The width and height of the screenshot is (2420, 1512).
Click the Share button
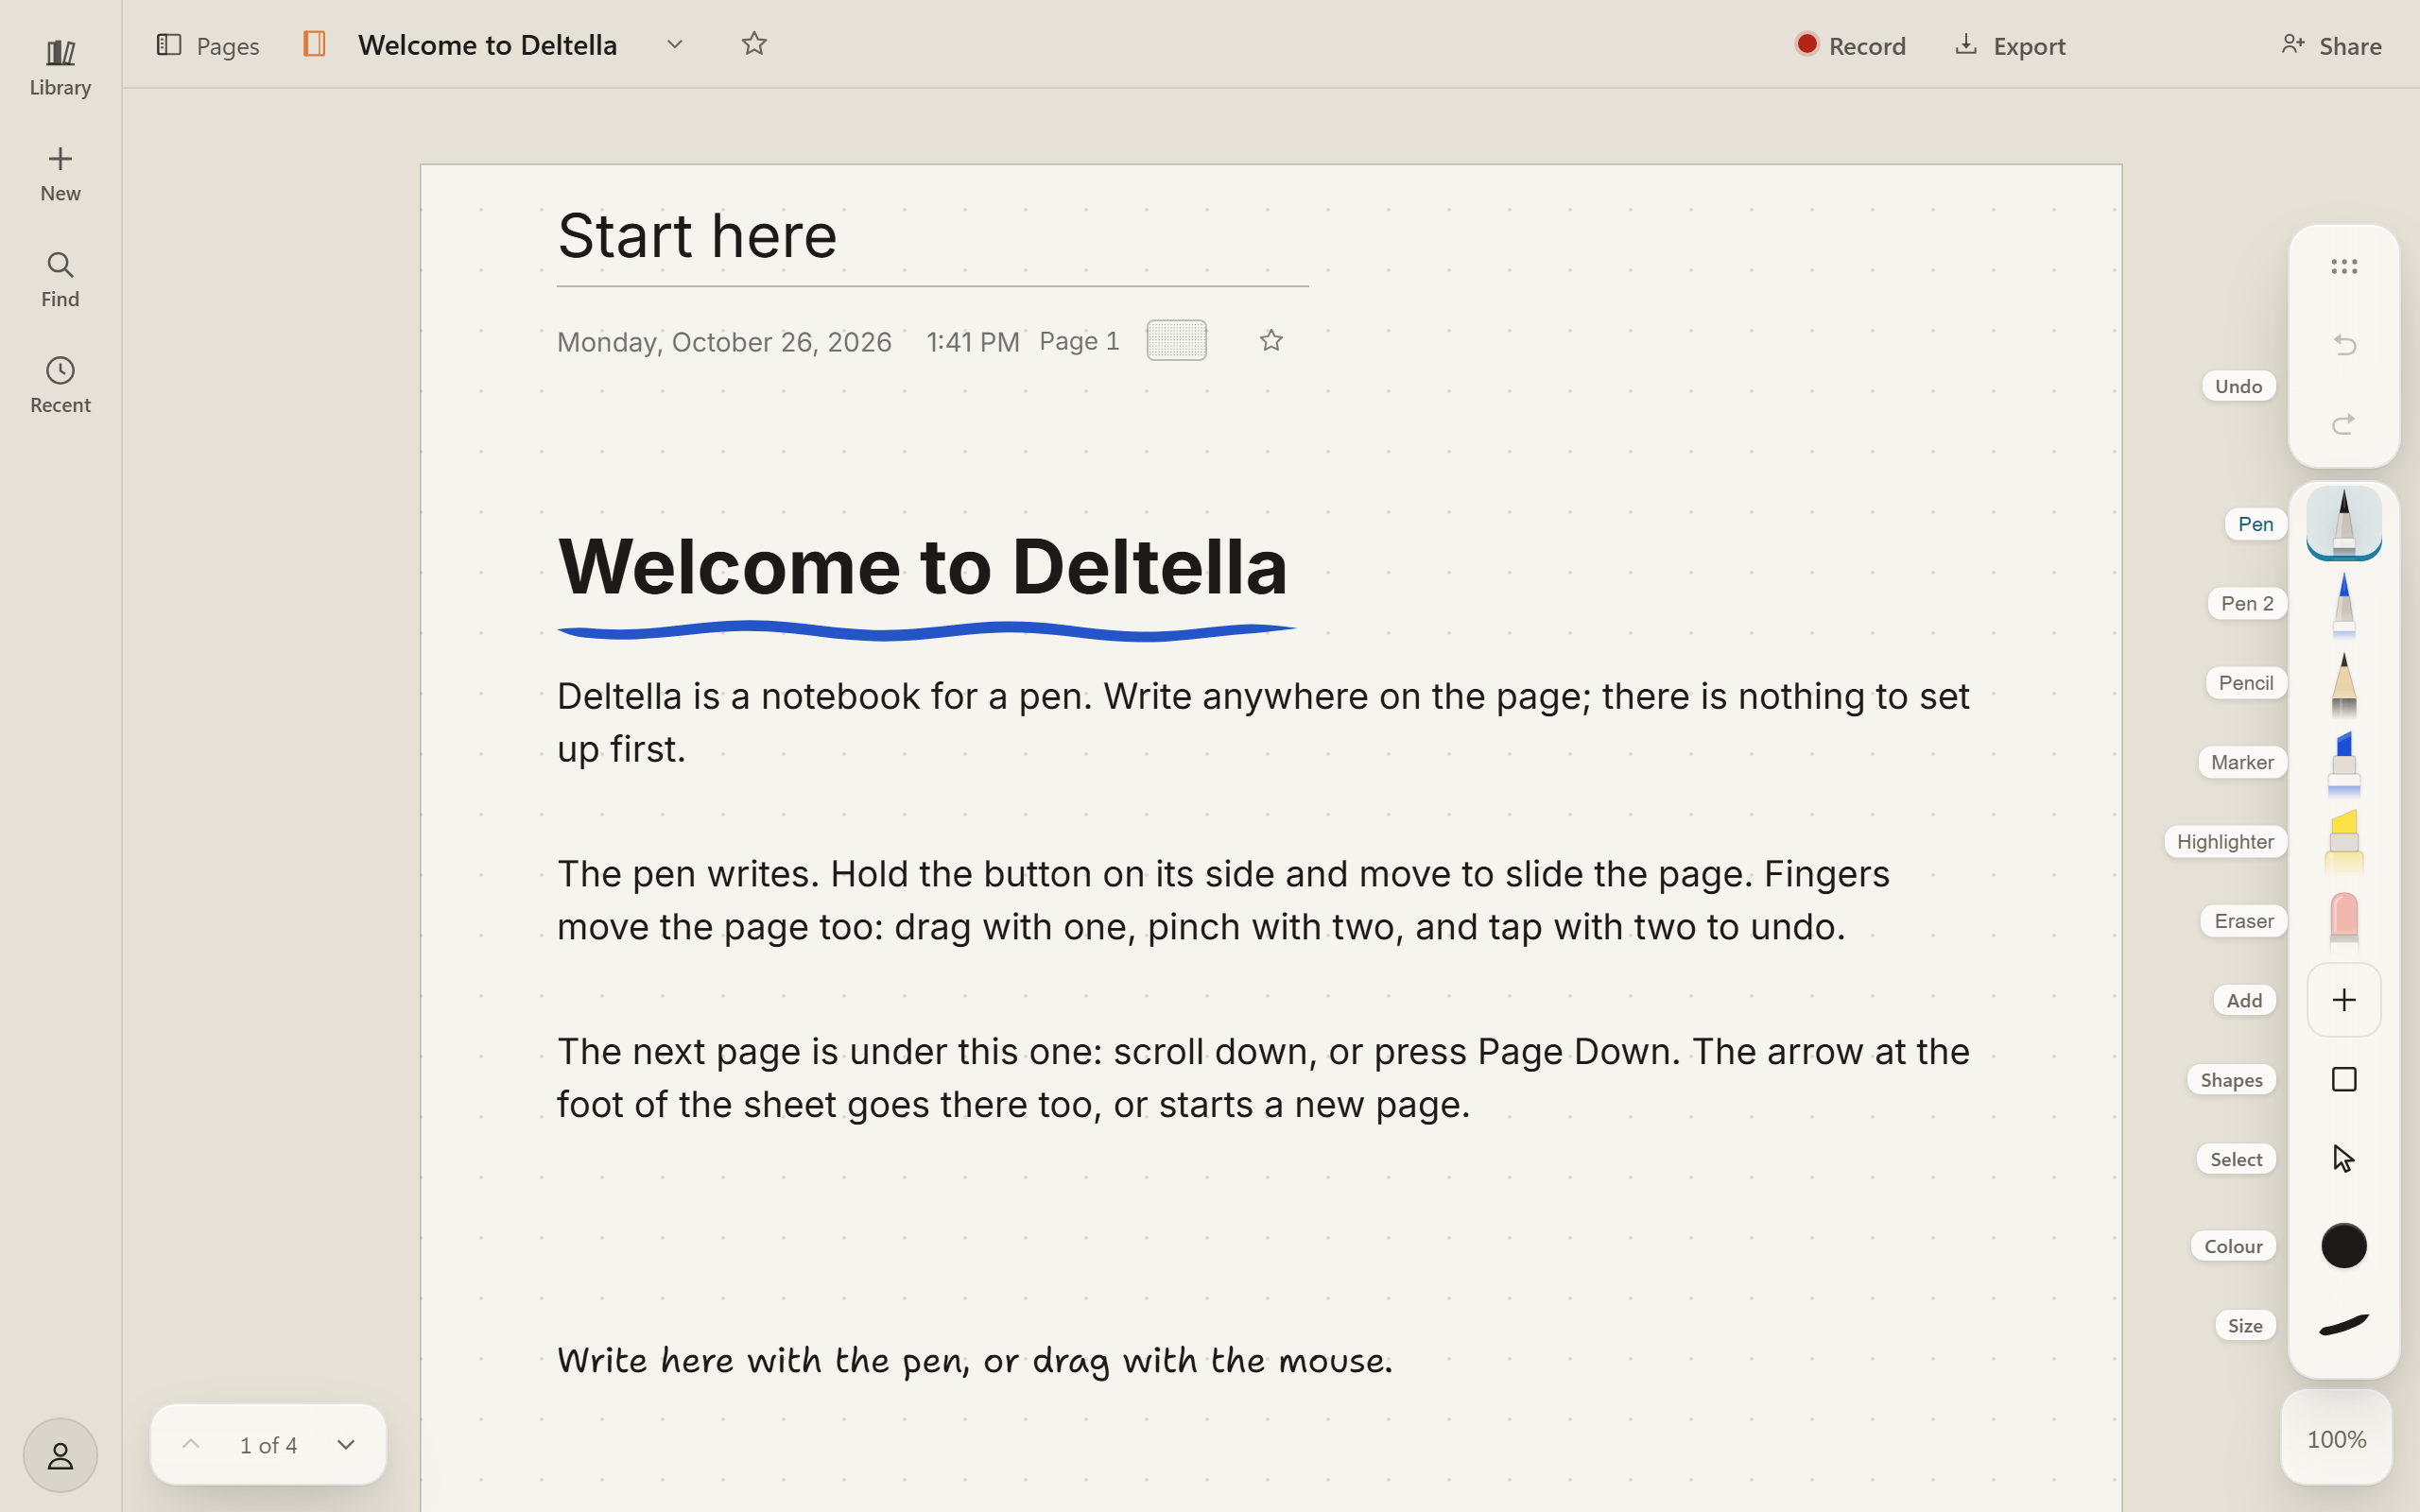click(2331, 45)
